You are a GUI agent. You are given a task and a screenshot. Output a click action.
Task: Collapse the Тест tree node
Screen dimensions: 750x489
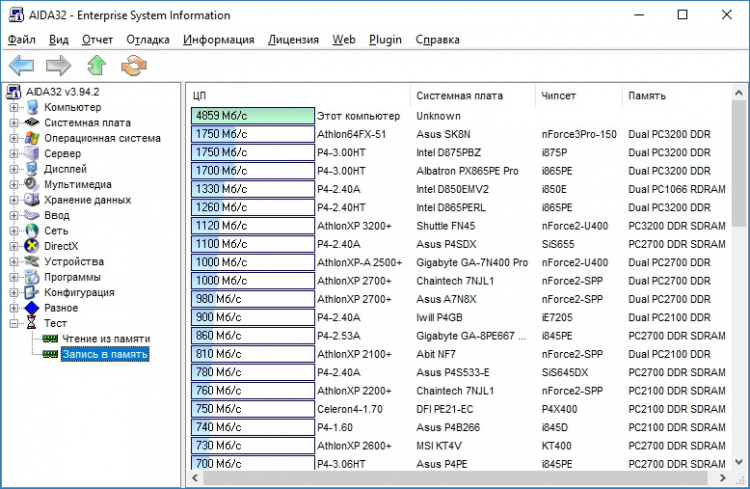click(x=15, y=324)
